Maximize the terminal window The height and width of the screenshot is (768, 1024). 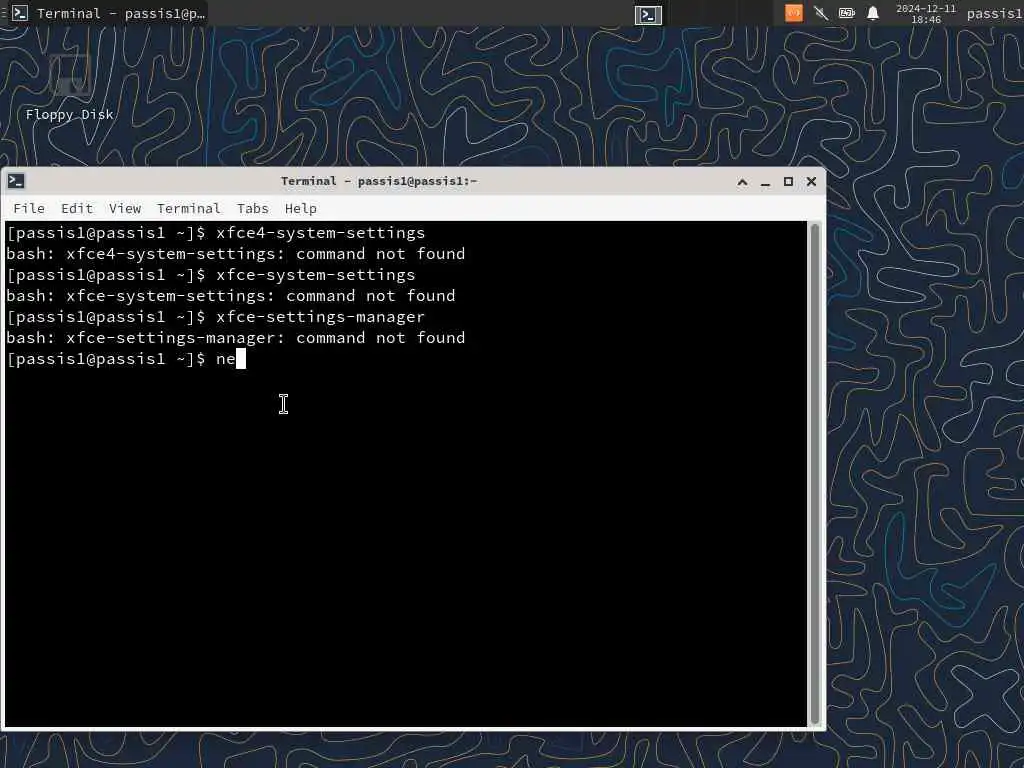coord(788,182)
